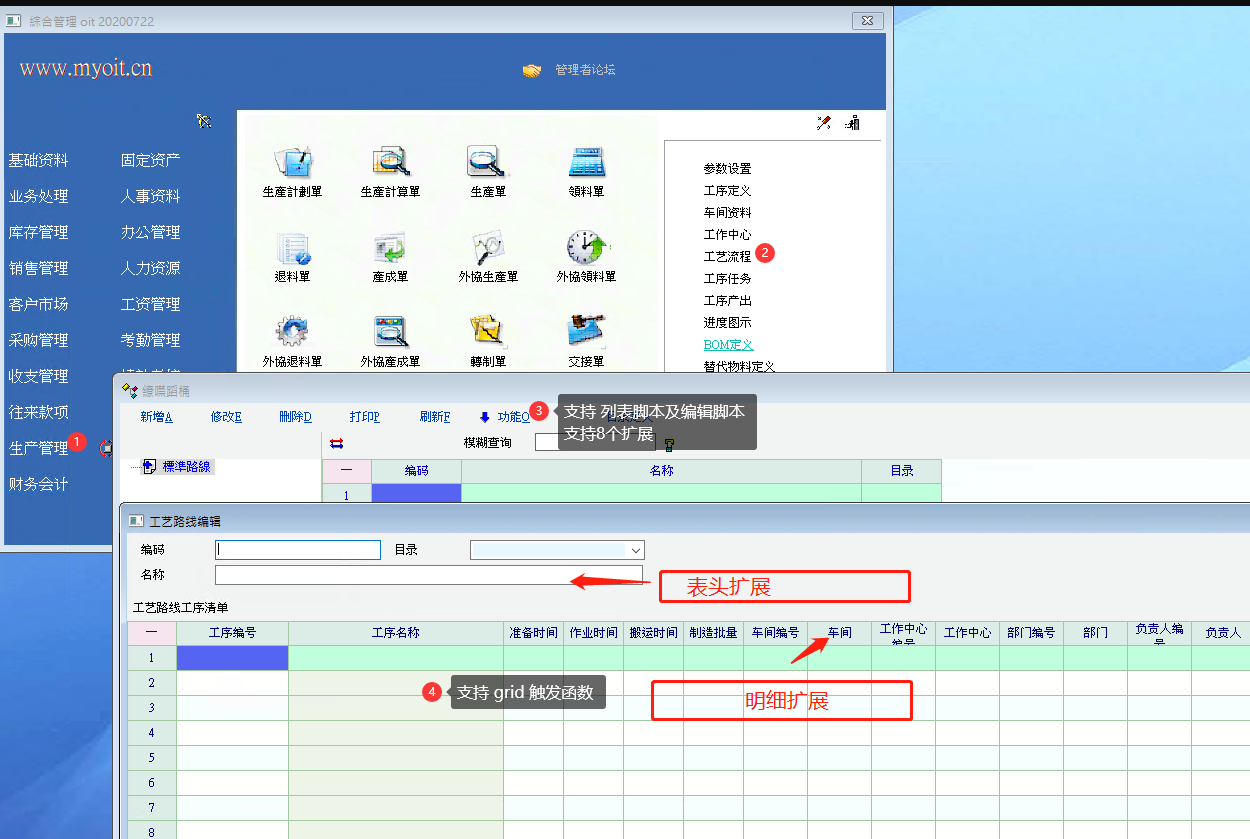Image resolution: width=1250 pixels, height=839 pixels.
Task: Click 修改E in the toolbar
Action: pyautogui.click(x=226, y=417)
